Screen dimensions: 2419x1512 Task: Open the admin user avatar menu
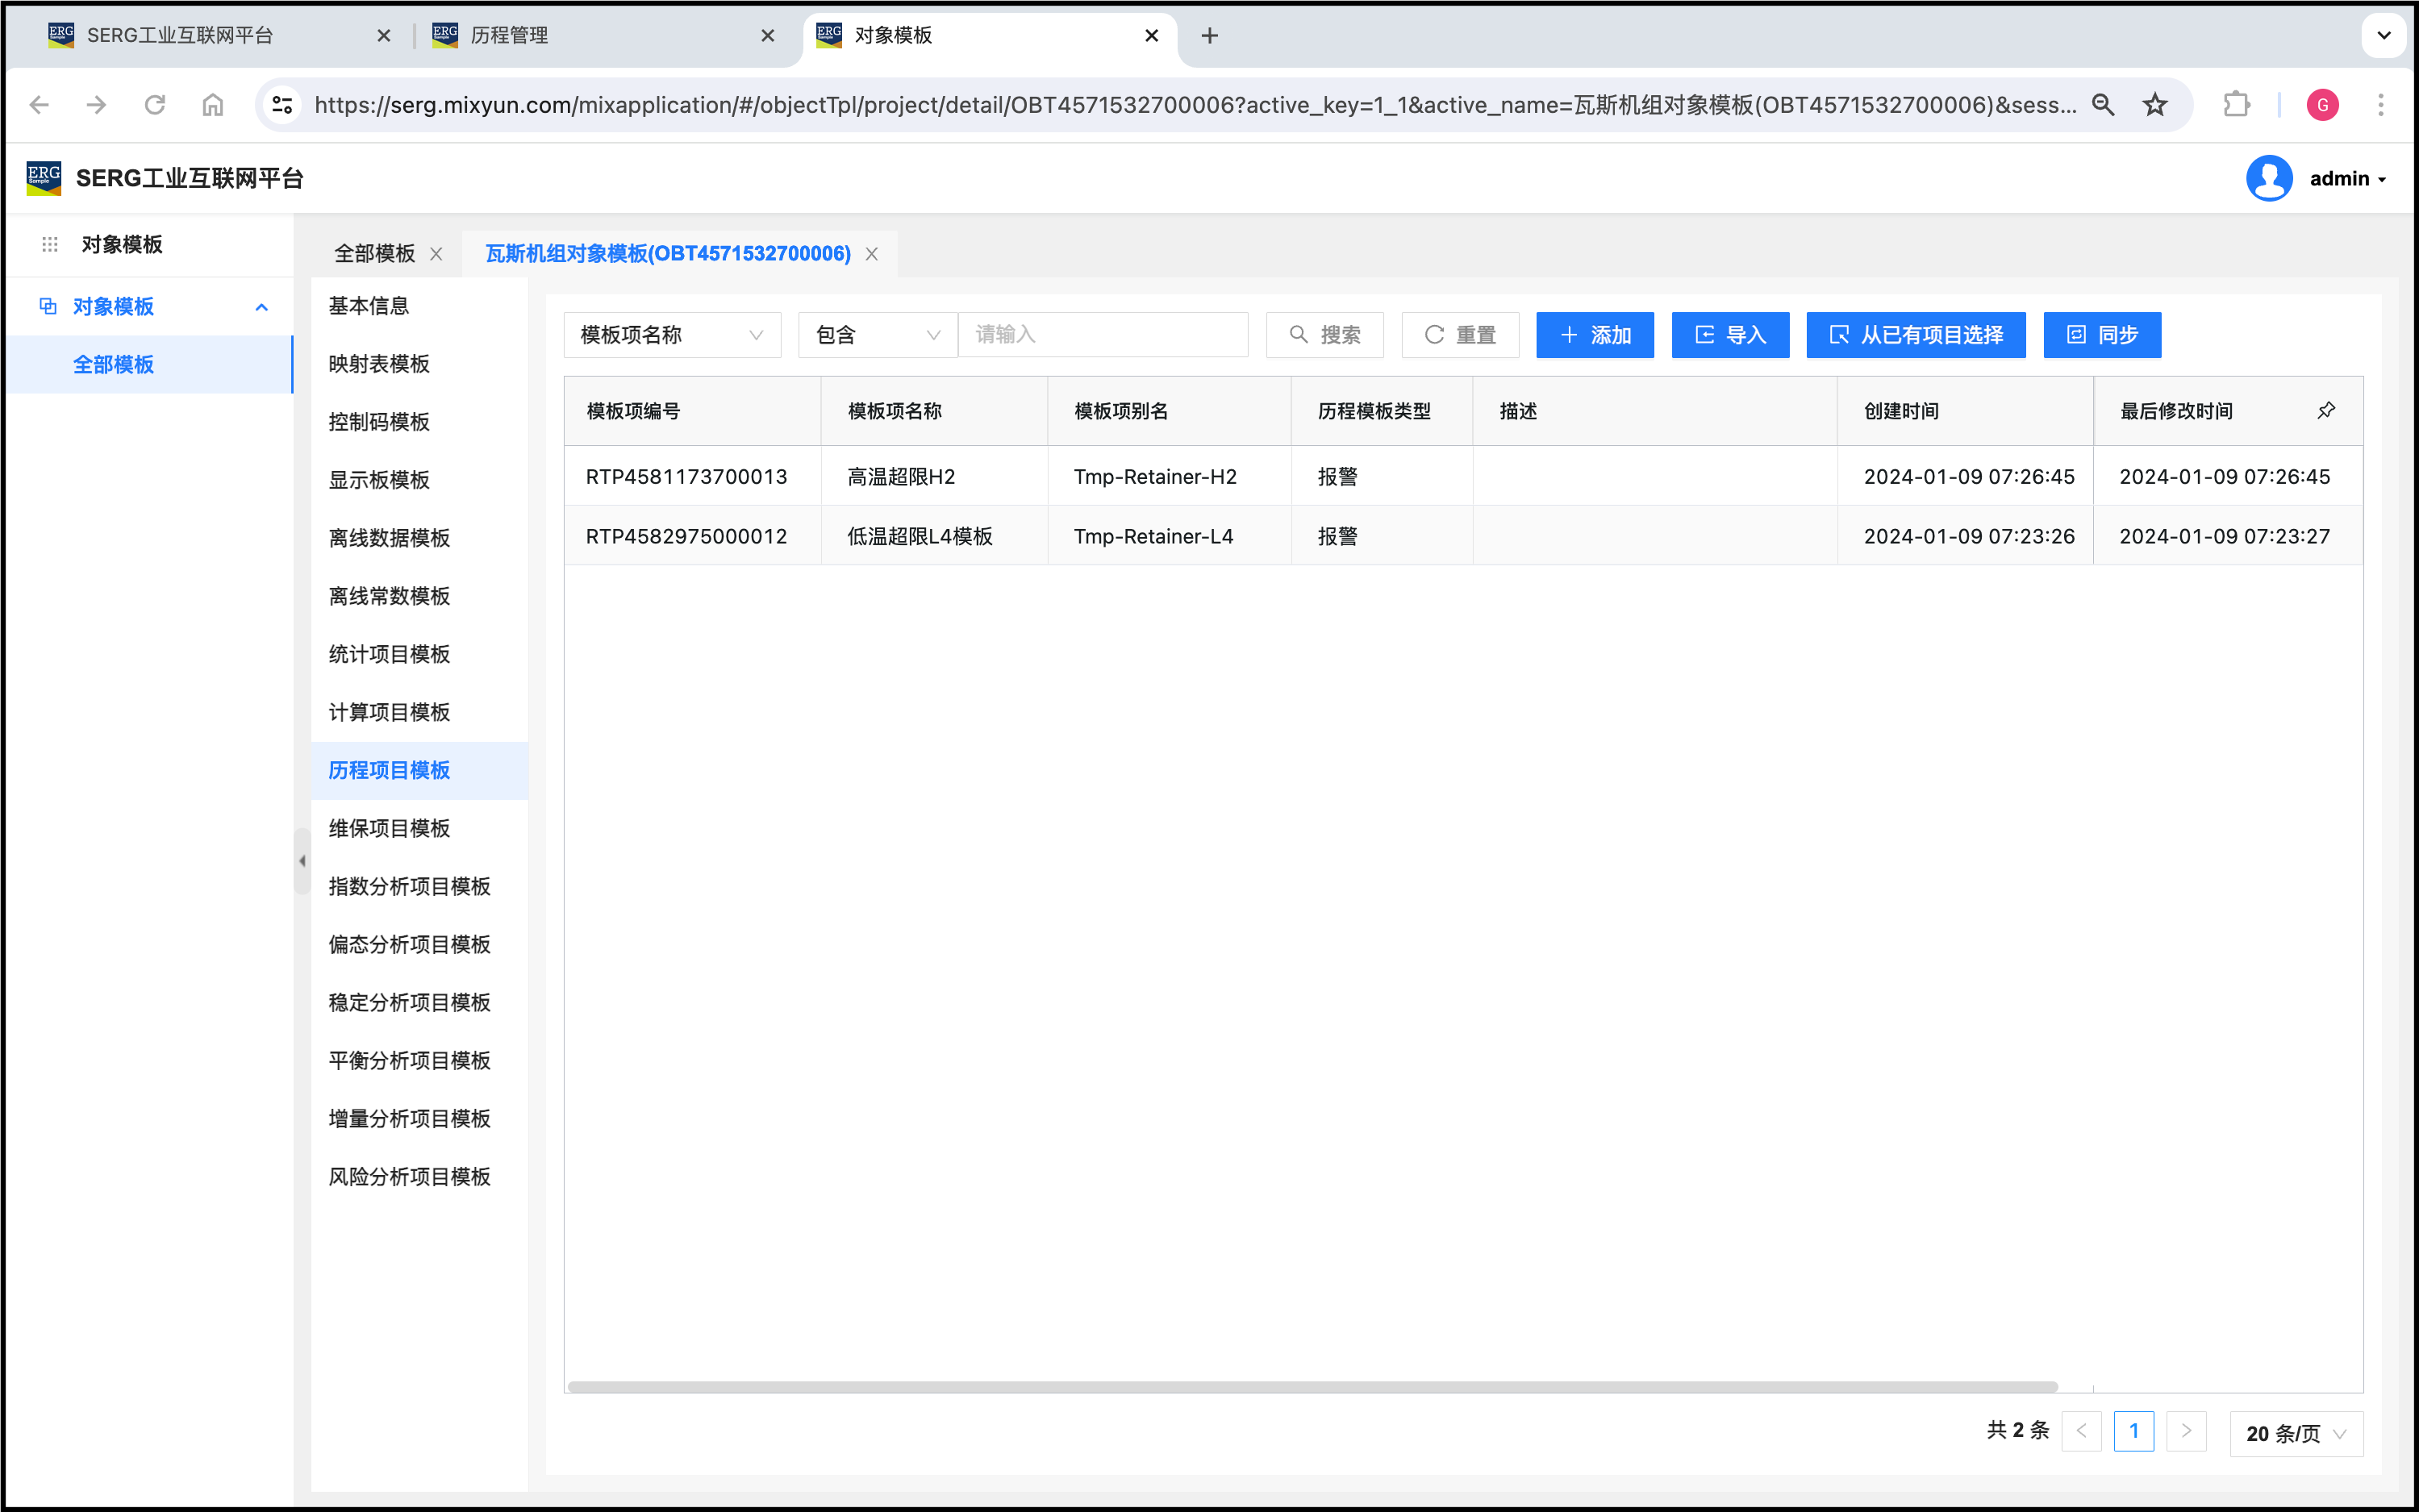(x=2269, y=179)
